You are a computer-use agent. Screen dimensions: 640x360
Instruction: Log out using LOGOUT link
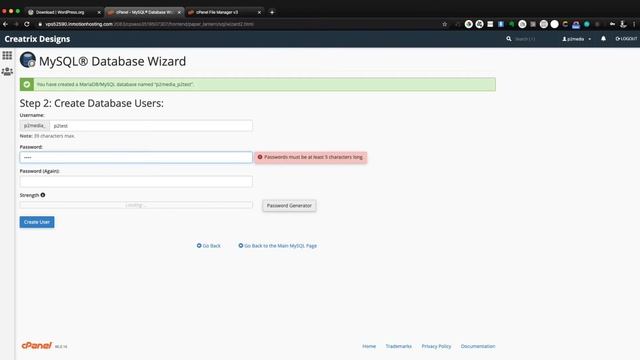pos(626,39)
